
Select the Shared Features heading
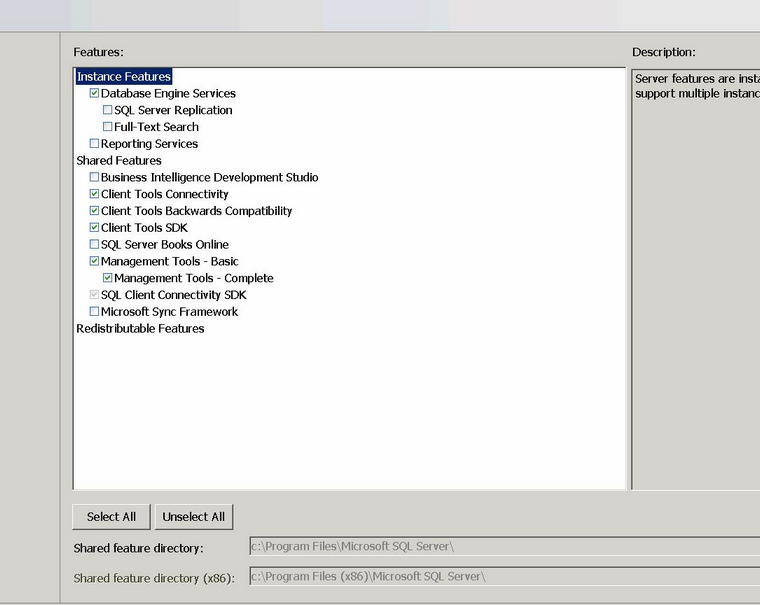pyautogui.click(x=119, y=160)
